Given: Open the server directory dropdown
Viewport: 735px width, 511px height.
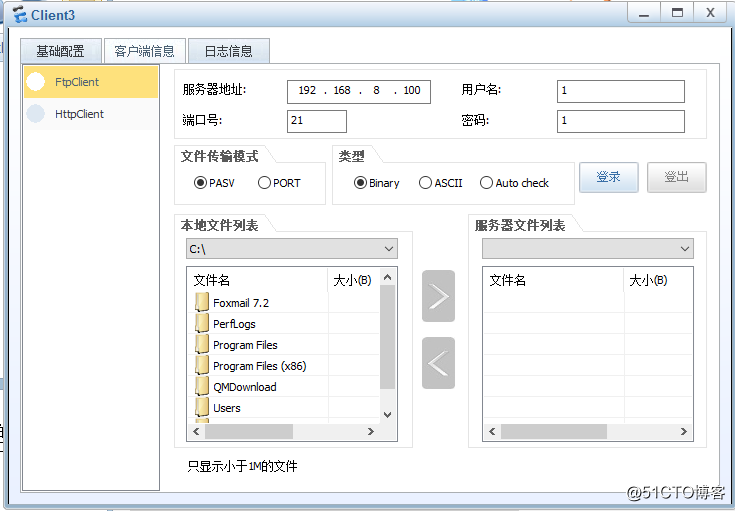Looking at the screenshot, I should pyautogui.click(x=587, y=248).
